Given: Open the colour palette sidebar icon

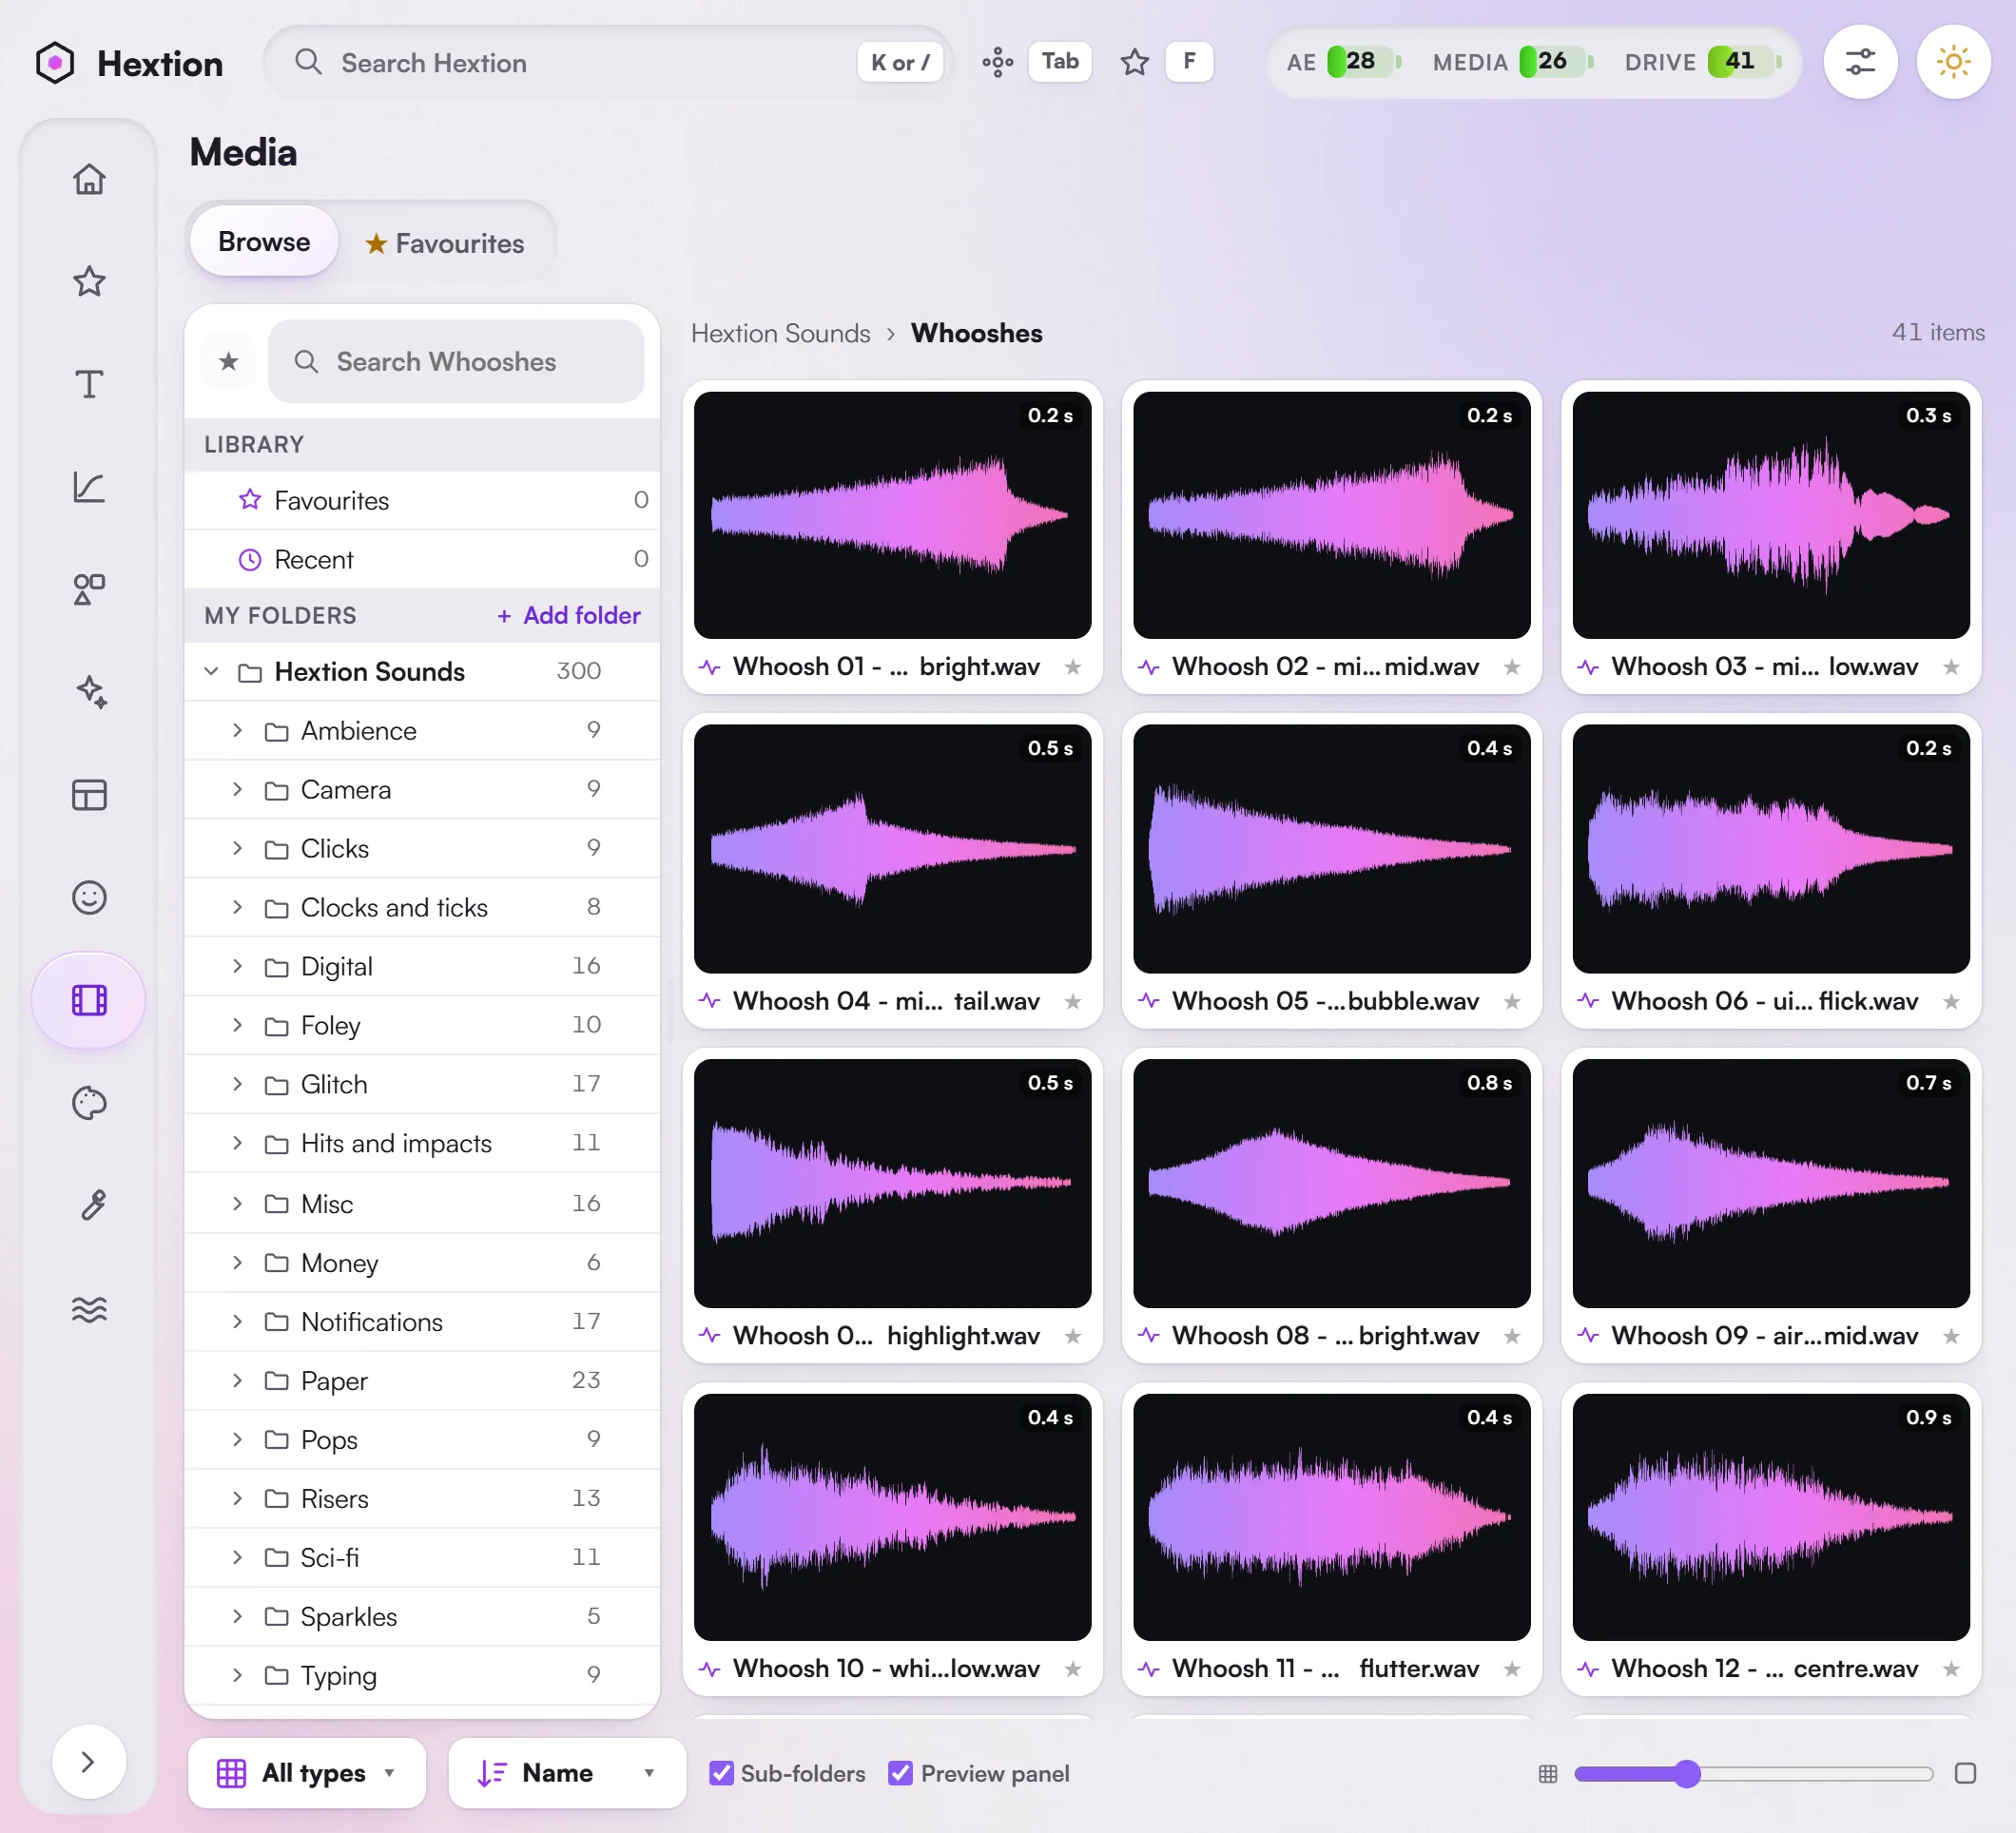Looking at the screenshot, I should 89,1103.
